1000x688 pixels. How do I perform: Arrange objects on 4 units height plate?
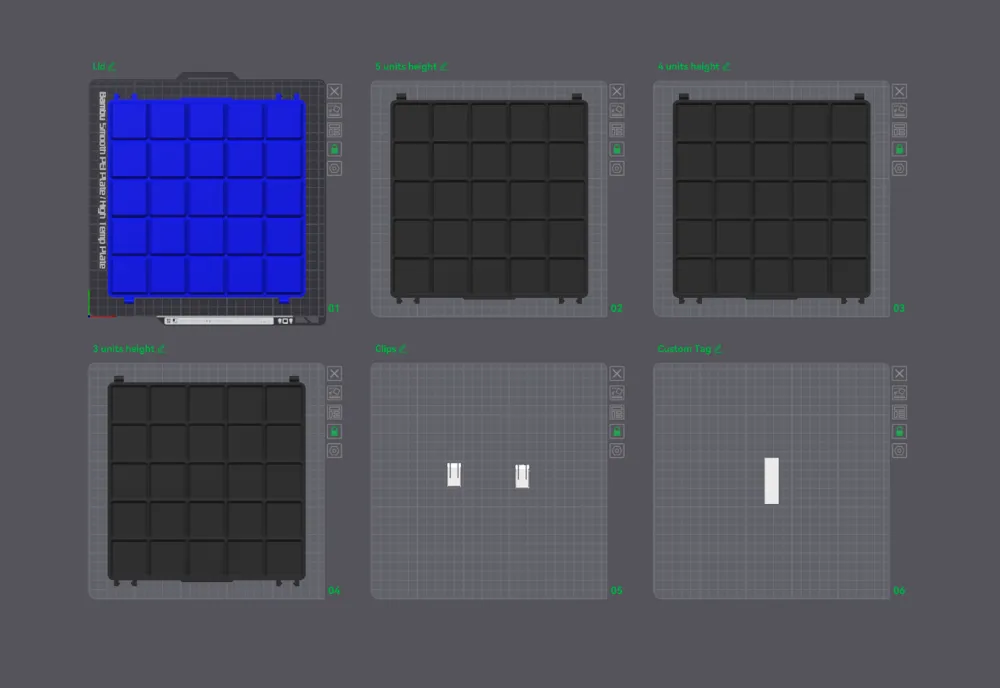pos(899,130)
